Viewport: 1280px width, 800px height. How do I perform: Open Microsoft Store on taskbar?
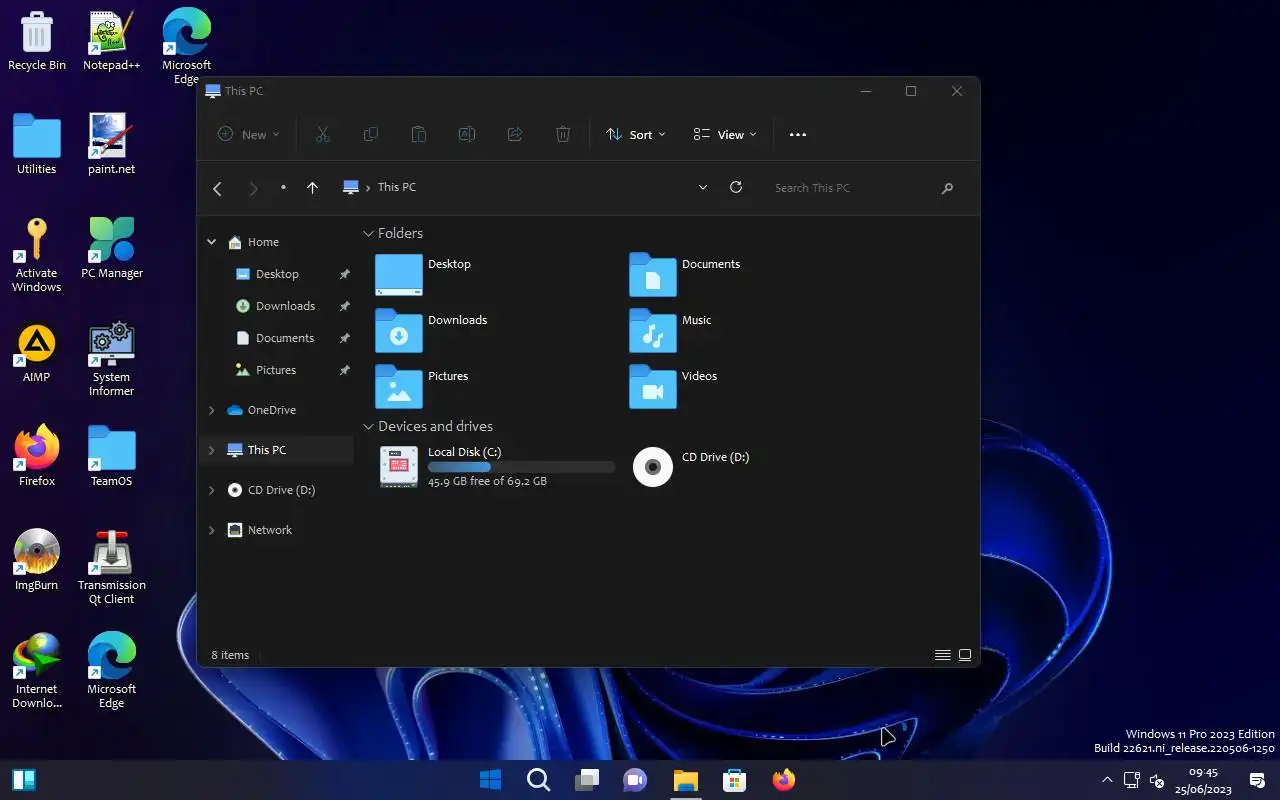[735, 780]
